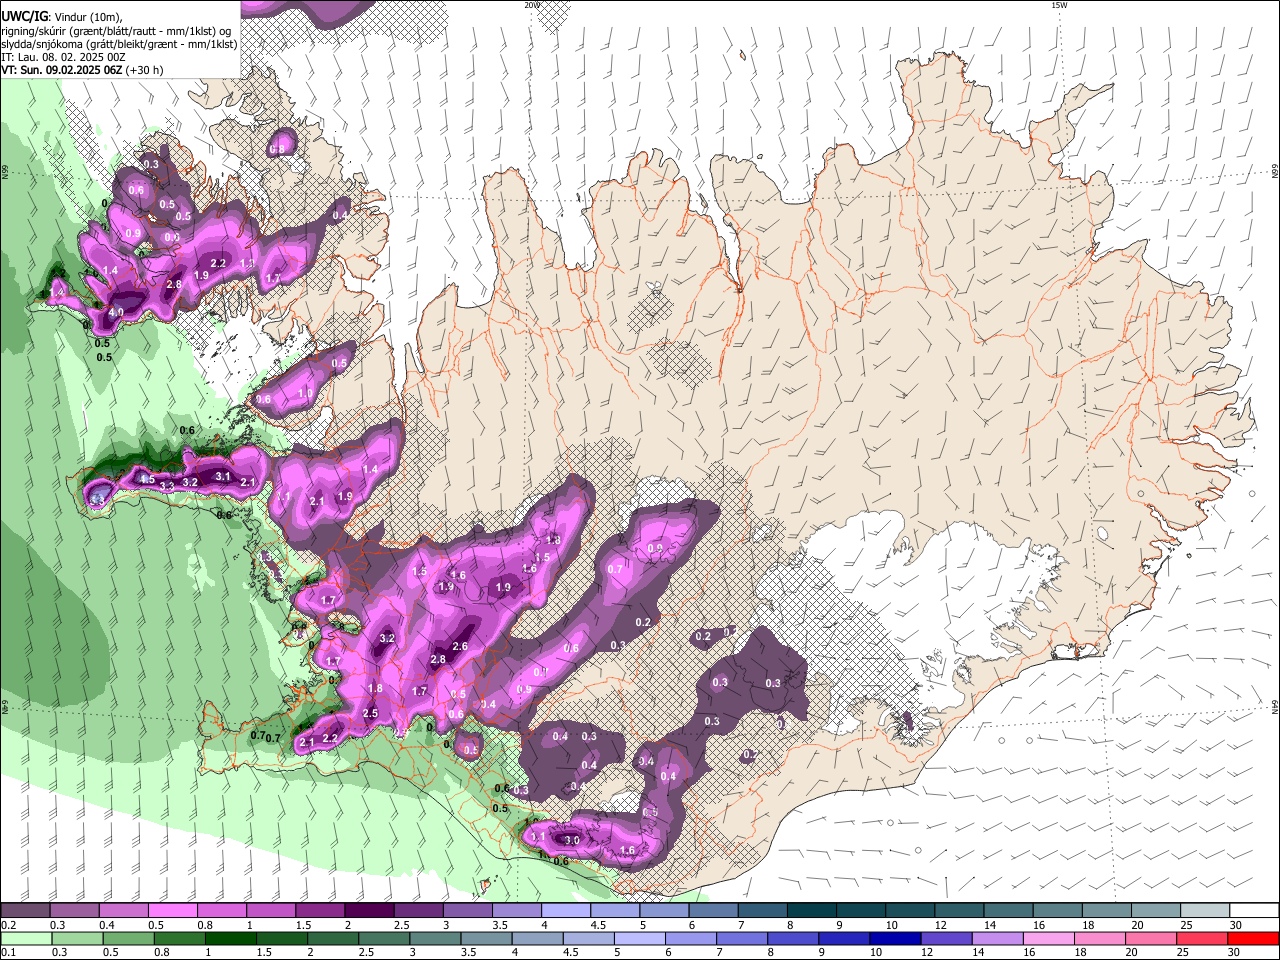Select the 'IT: Lau. 08. 02. 2025 00Z' line
This screenshot has width=1280, height=960.
tap(63, 57)
